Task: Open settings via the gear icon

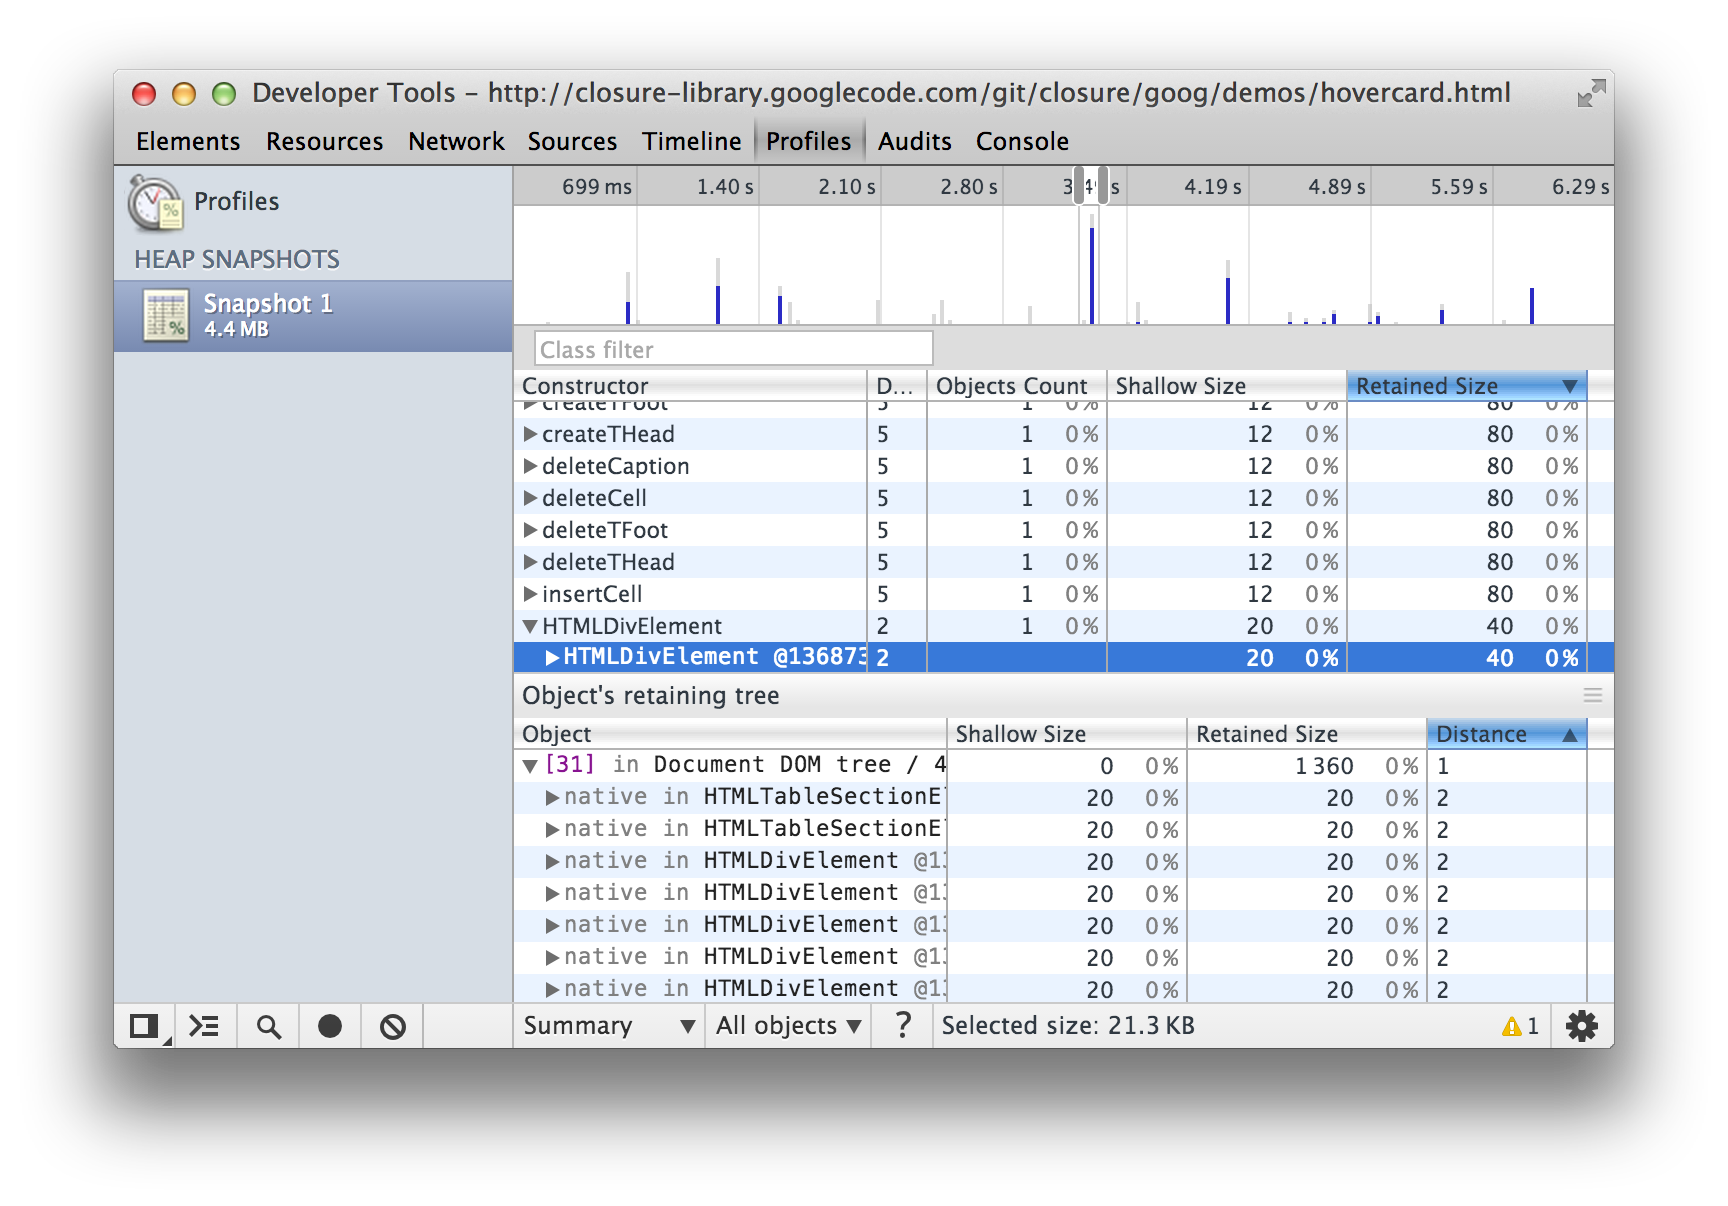Action: pos(1581,1026)
